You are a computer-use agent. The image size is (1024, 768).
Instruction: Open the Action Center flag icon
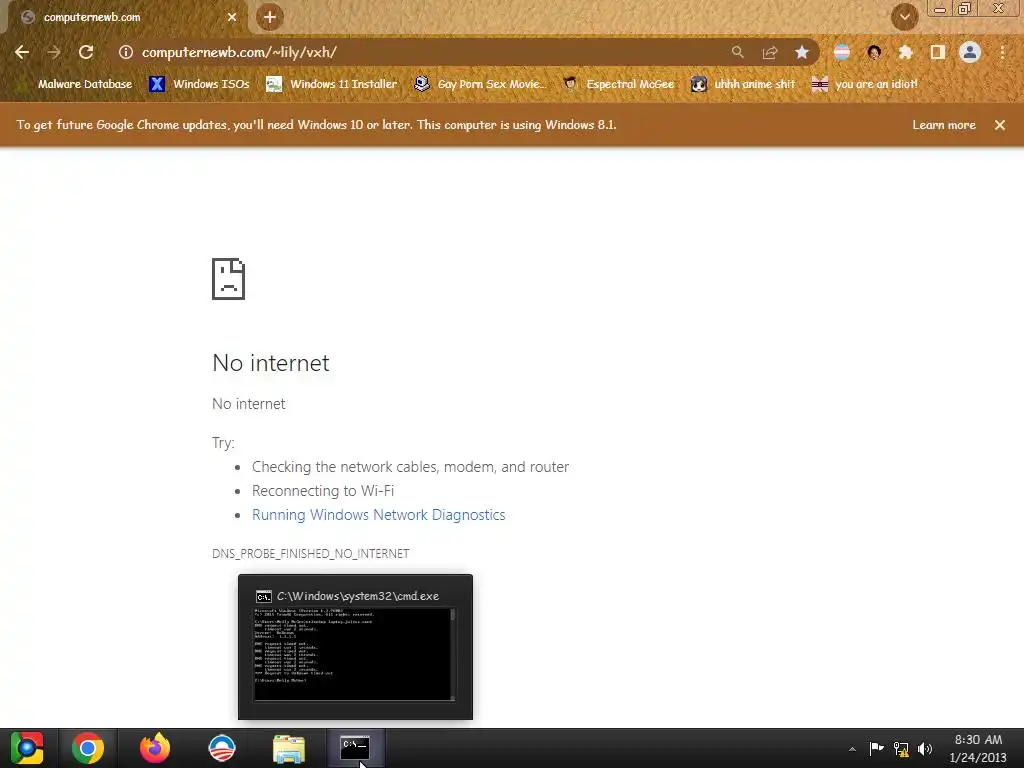pyautogui.click(x=876, y=748)
